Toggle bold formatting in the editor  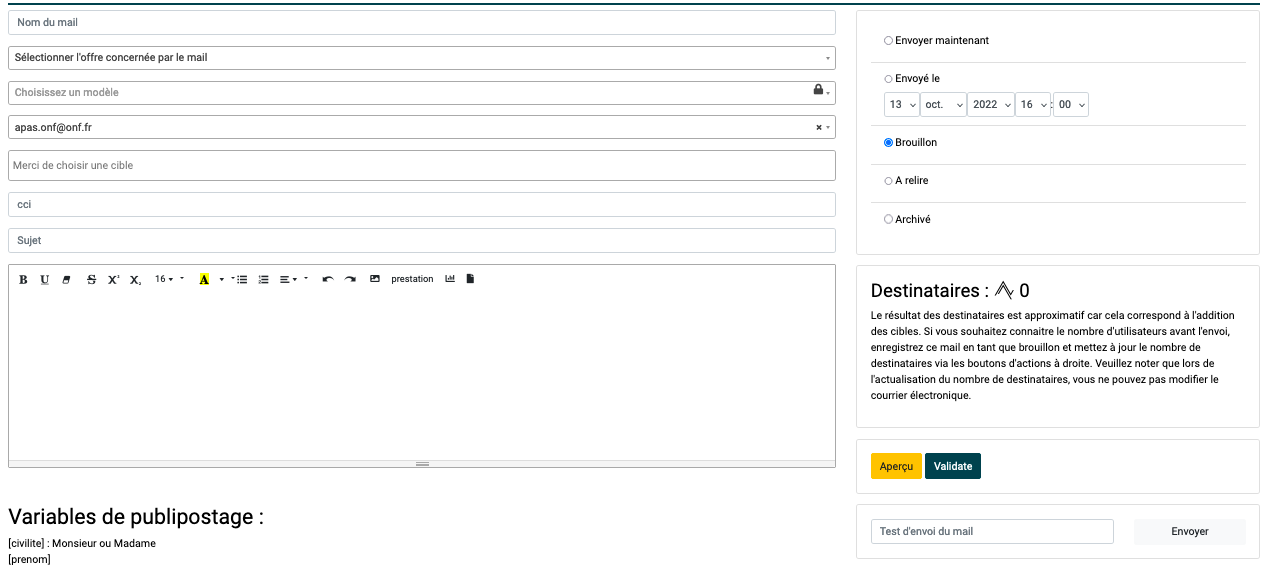[x=23, y=280]
